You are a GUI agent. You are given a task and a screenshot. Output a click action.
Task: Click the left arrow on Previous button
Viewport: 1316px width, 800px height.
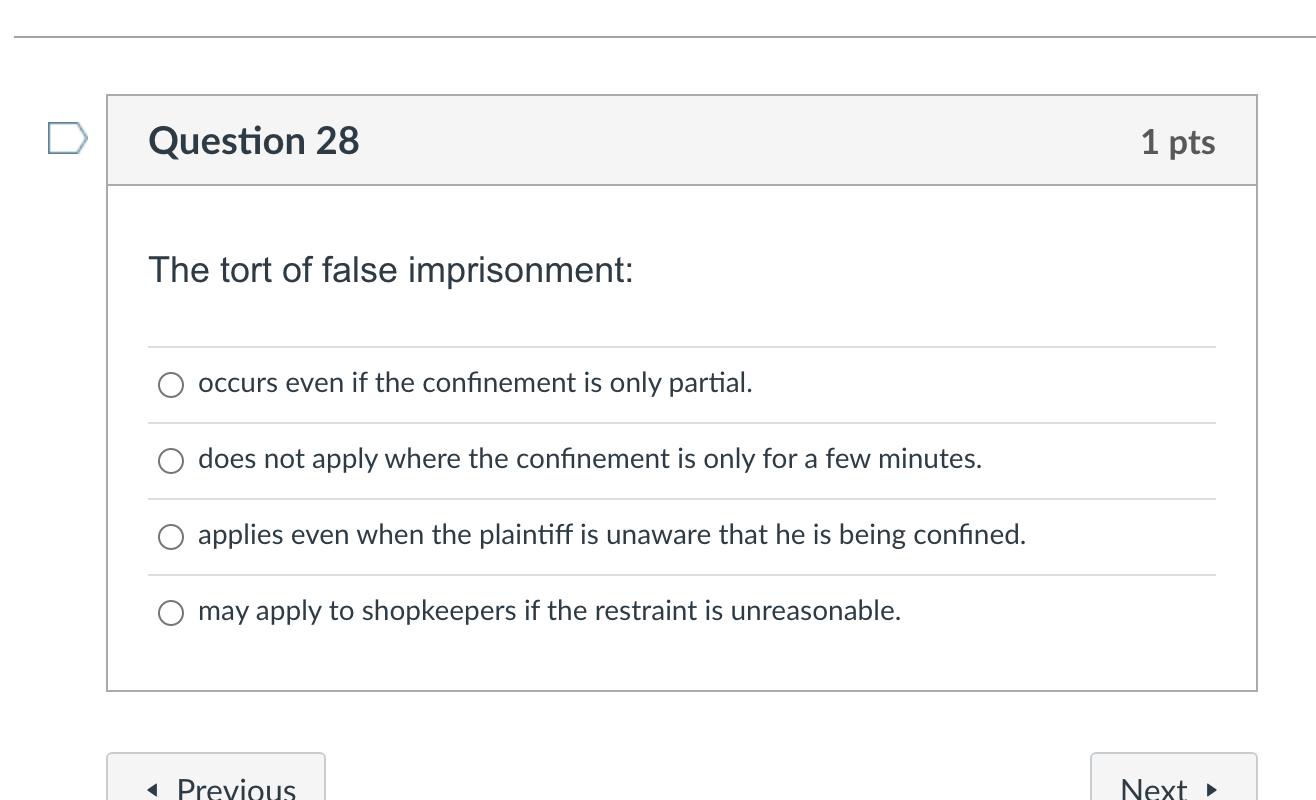click(152, 789)
